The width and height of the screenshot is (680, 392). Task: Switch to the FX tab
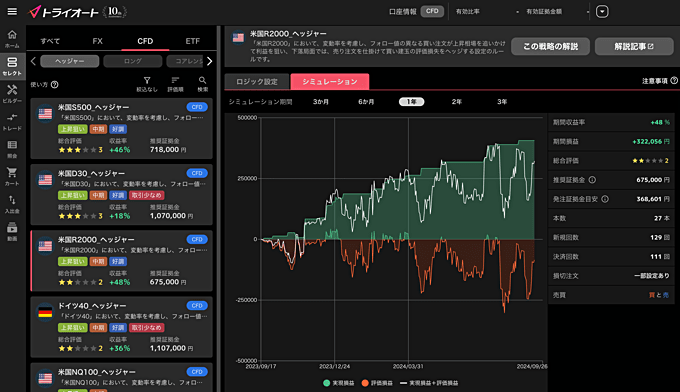click(98, 41)
